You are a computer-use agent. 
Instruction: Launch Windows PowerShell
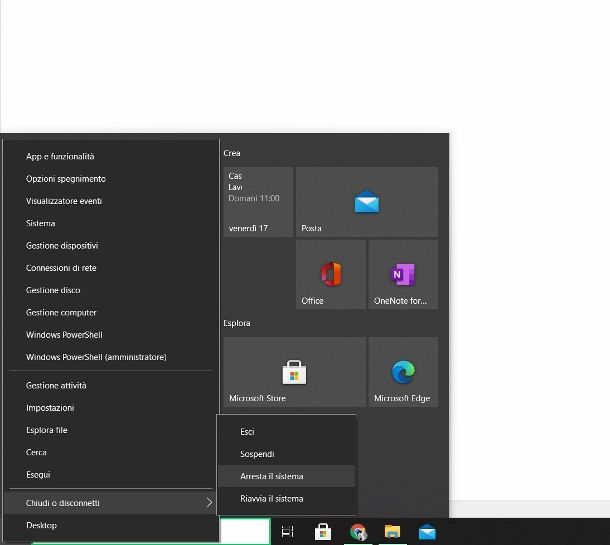[111, 335]
